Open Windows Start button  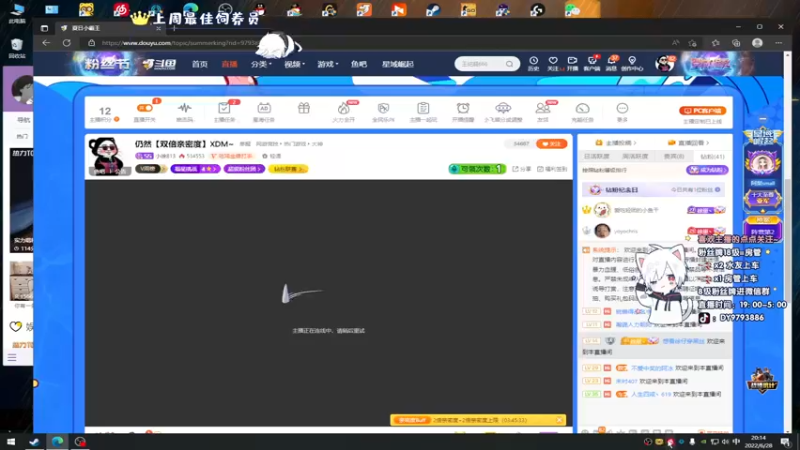tap(11, 442)
